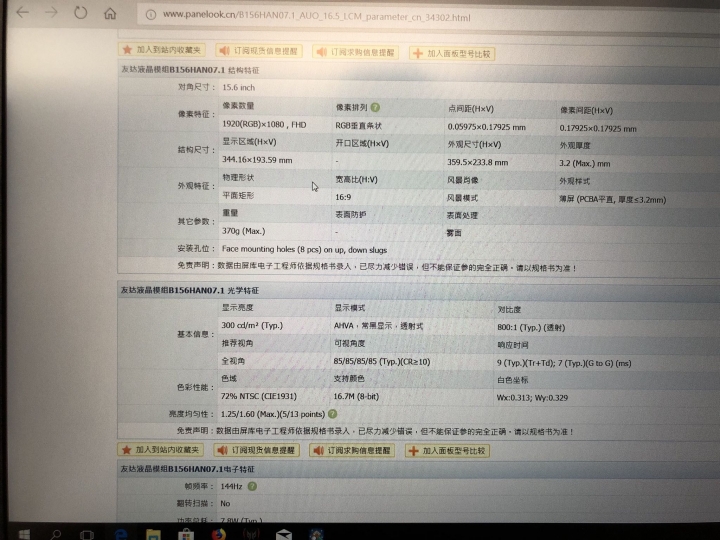
Task: Click the AHVA display mode value
Action: pos(378,326)
